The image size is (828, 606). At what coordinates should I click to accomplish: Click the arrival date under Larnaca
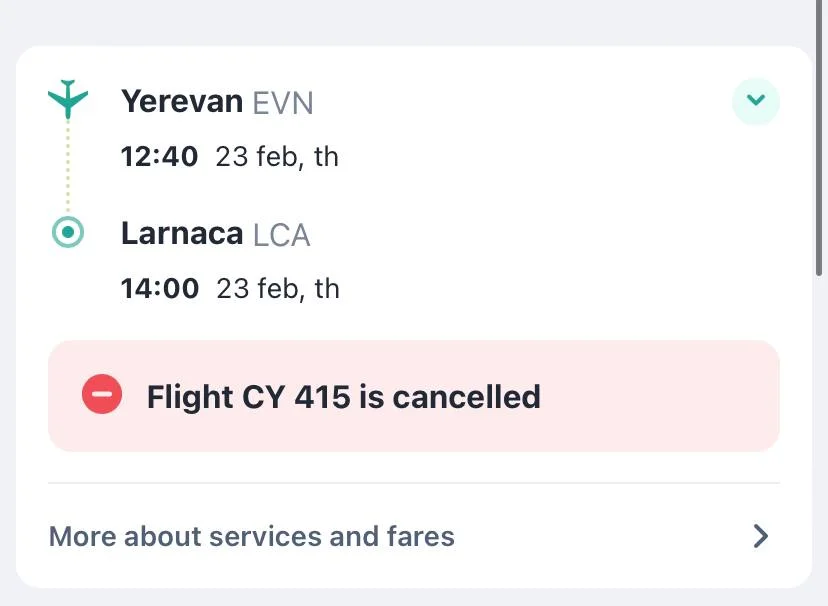tap(278, 289)
